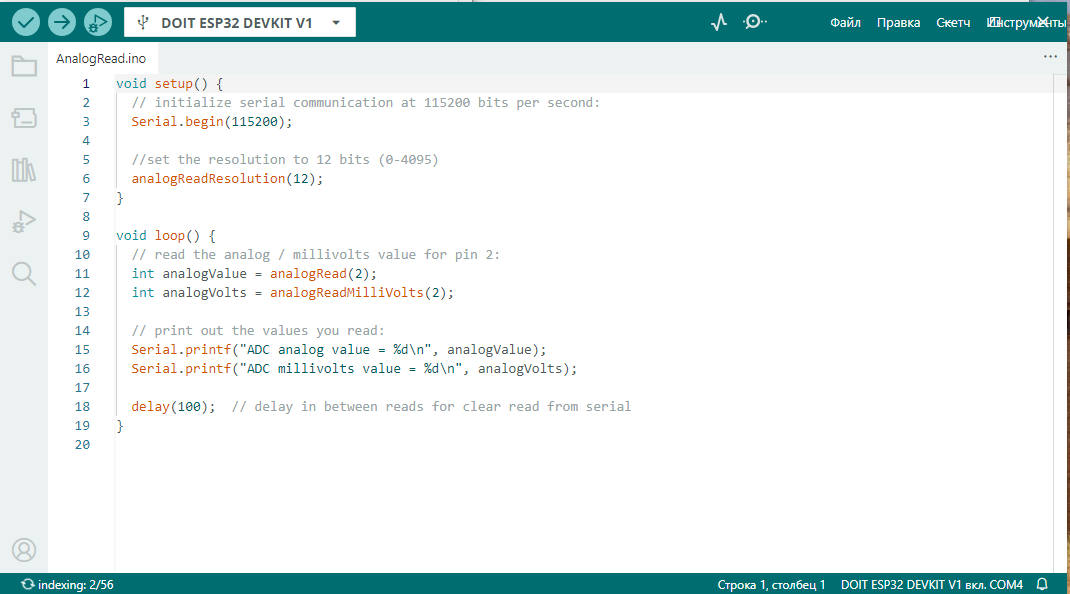Open the Файл menu
The width and height of the screenshot is (1070, 594).
(845, 23)
